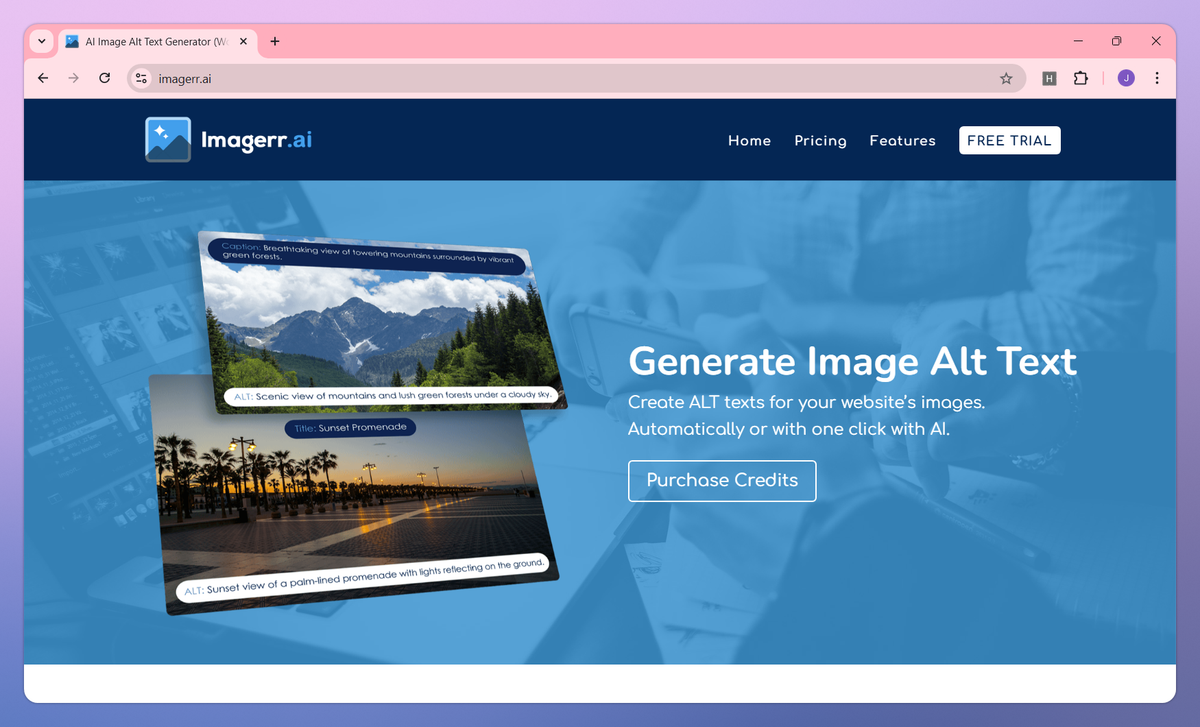Open the site information icon in address bar
1200x727 pixels.
pyautogui.click(x=141, y=78)
